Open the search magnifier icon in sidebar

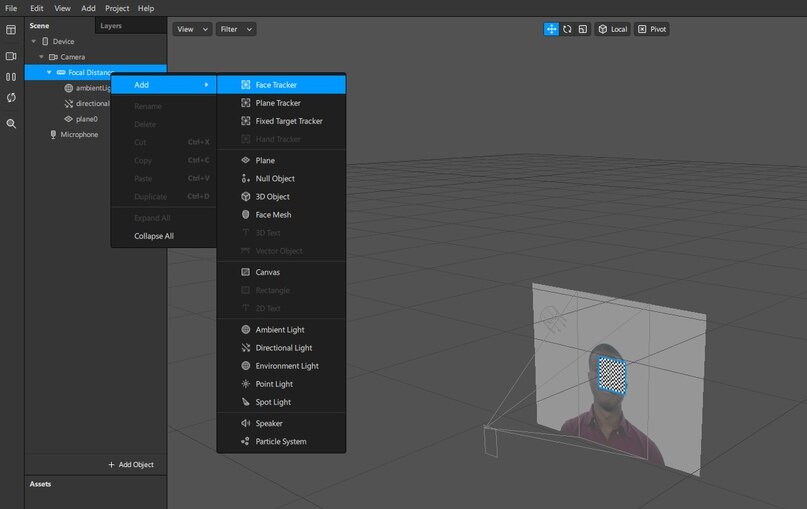pos(11,124)
